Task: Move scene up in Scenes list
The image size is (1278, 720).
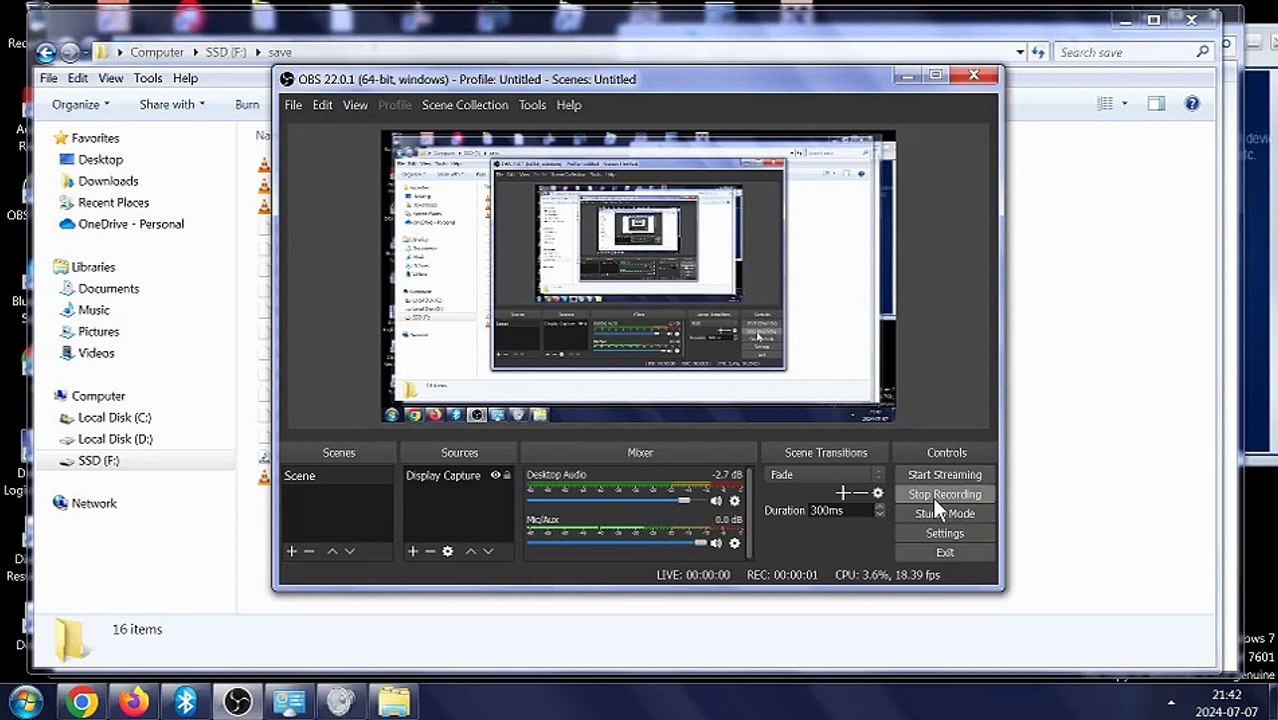Action: pos(332,551)
